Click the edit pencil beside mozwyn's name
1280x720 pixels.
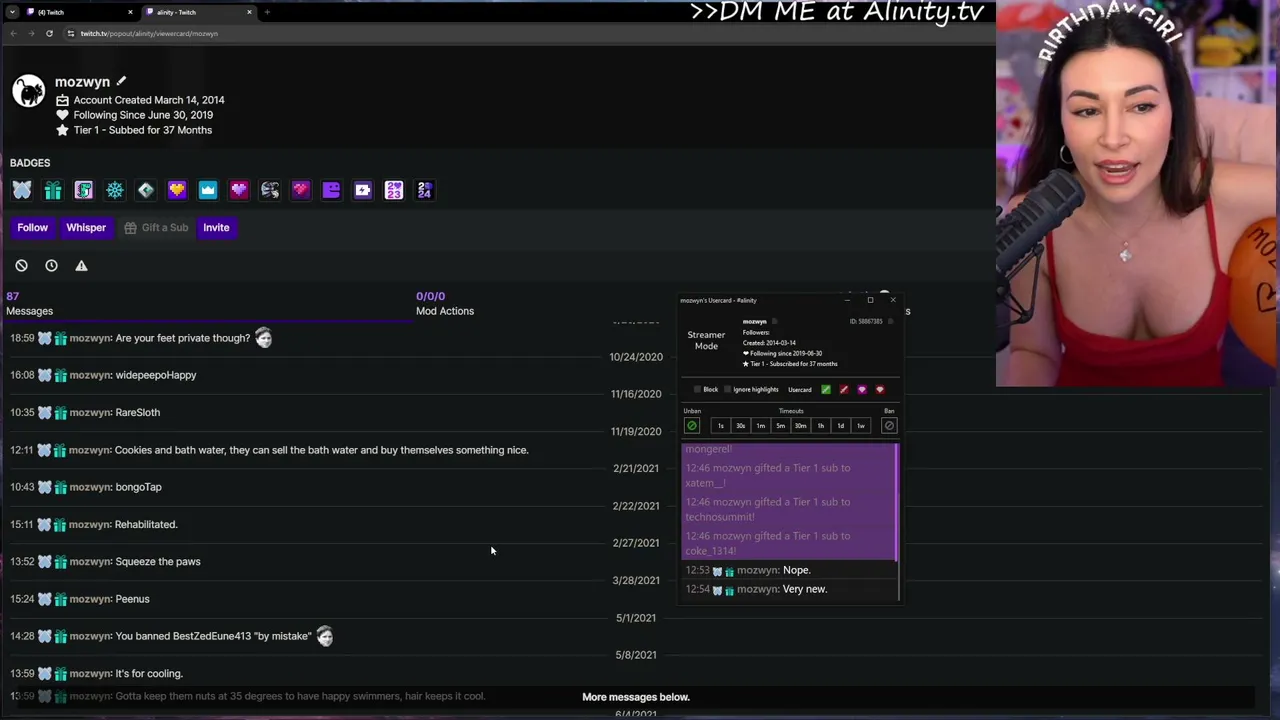pos(121,81)
